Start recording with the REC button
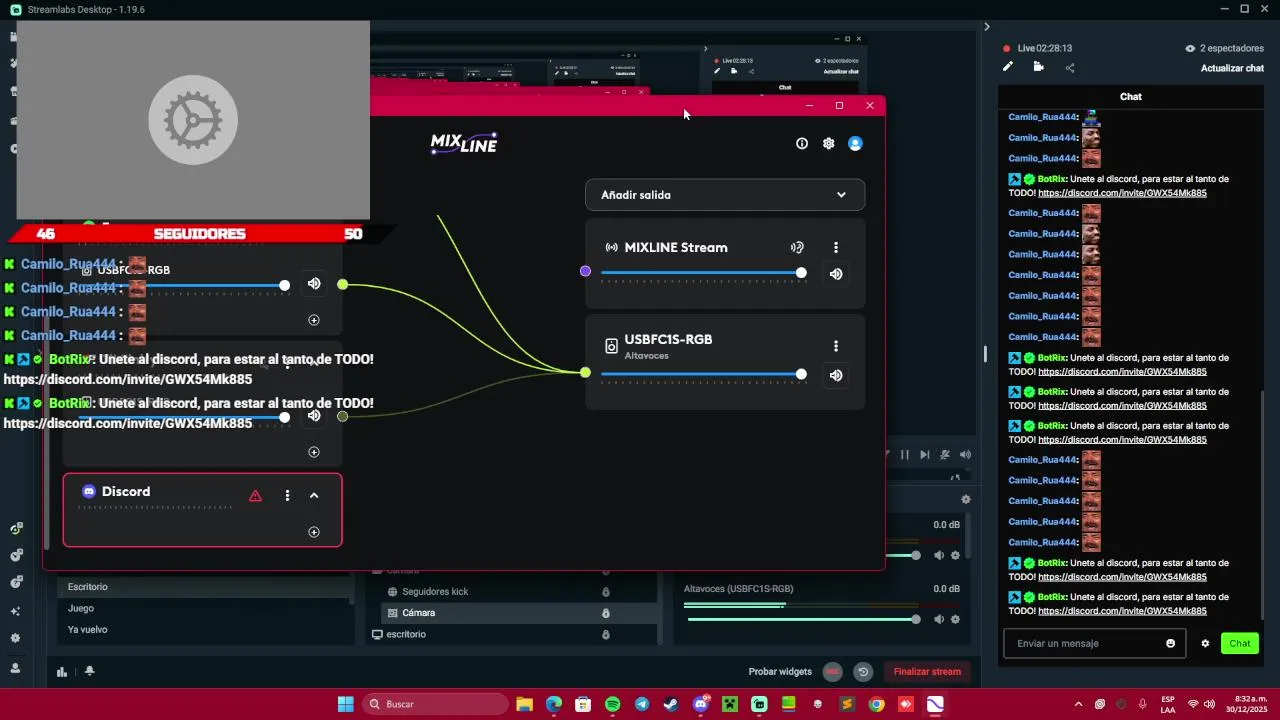The width and height of the screenshot is (1280, 720). [832, 672]
